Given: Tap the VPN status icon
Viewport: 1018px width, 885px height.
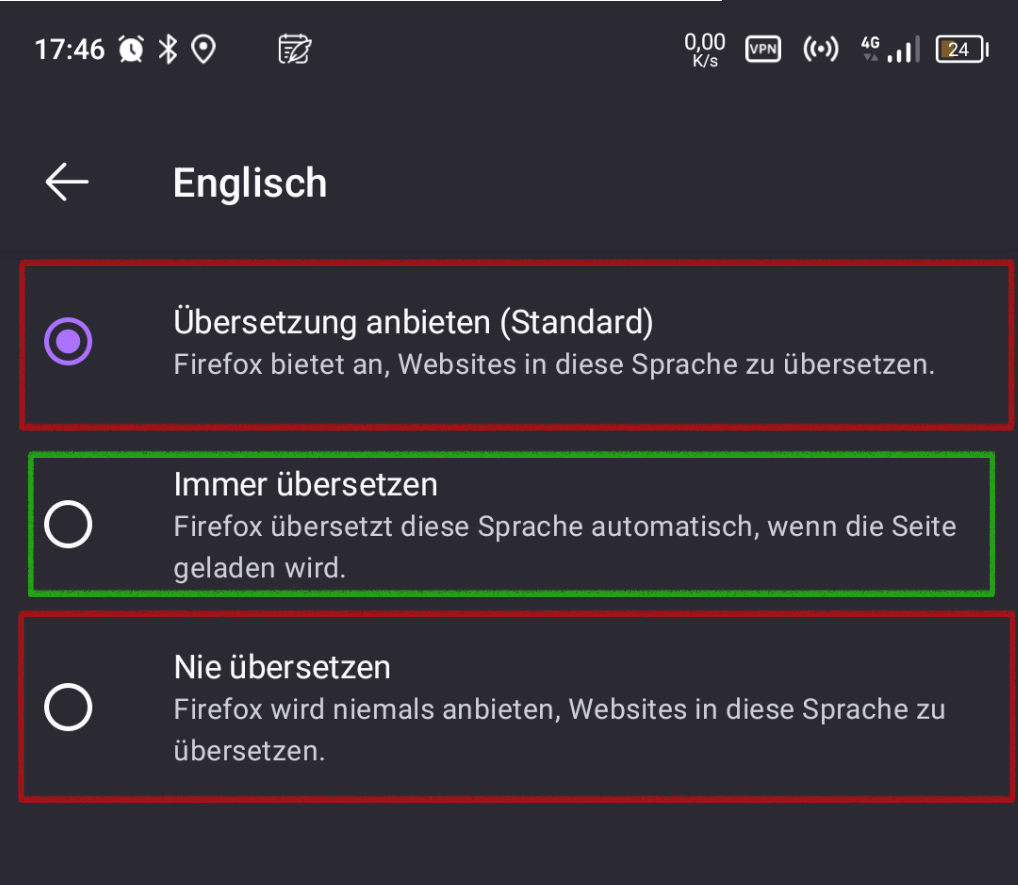Looking at the screenshot, I should click(x=764, y=49).
